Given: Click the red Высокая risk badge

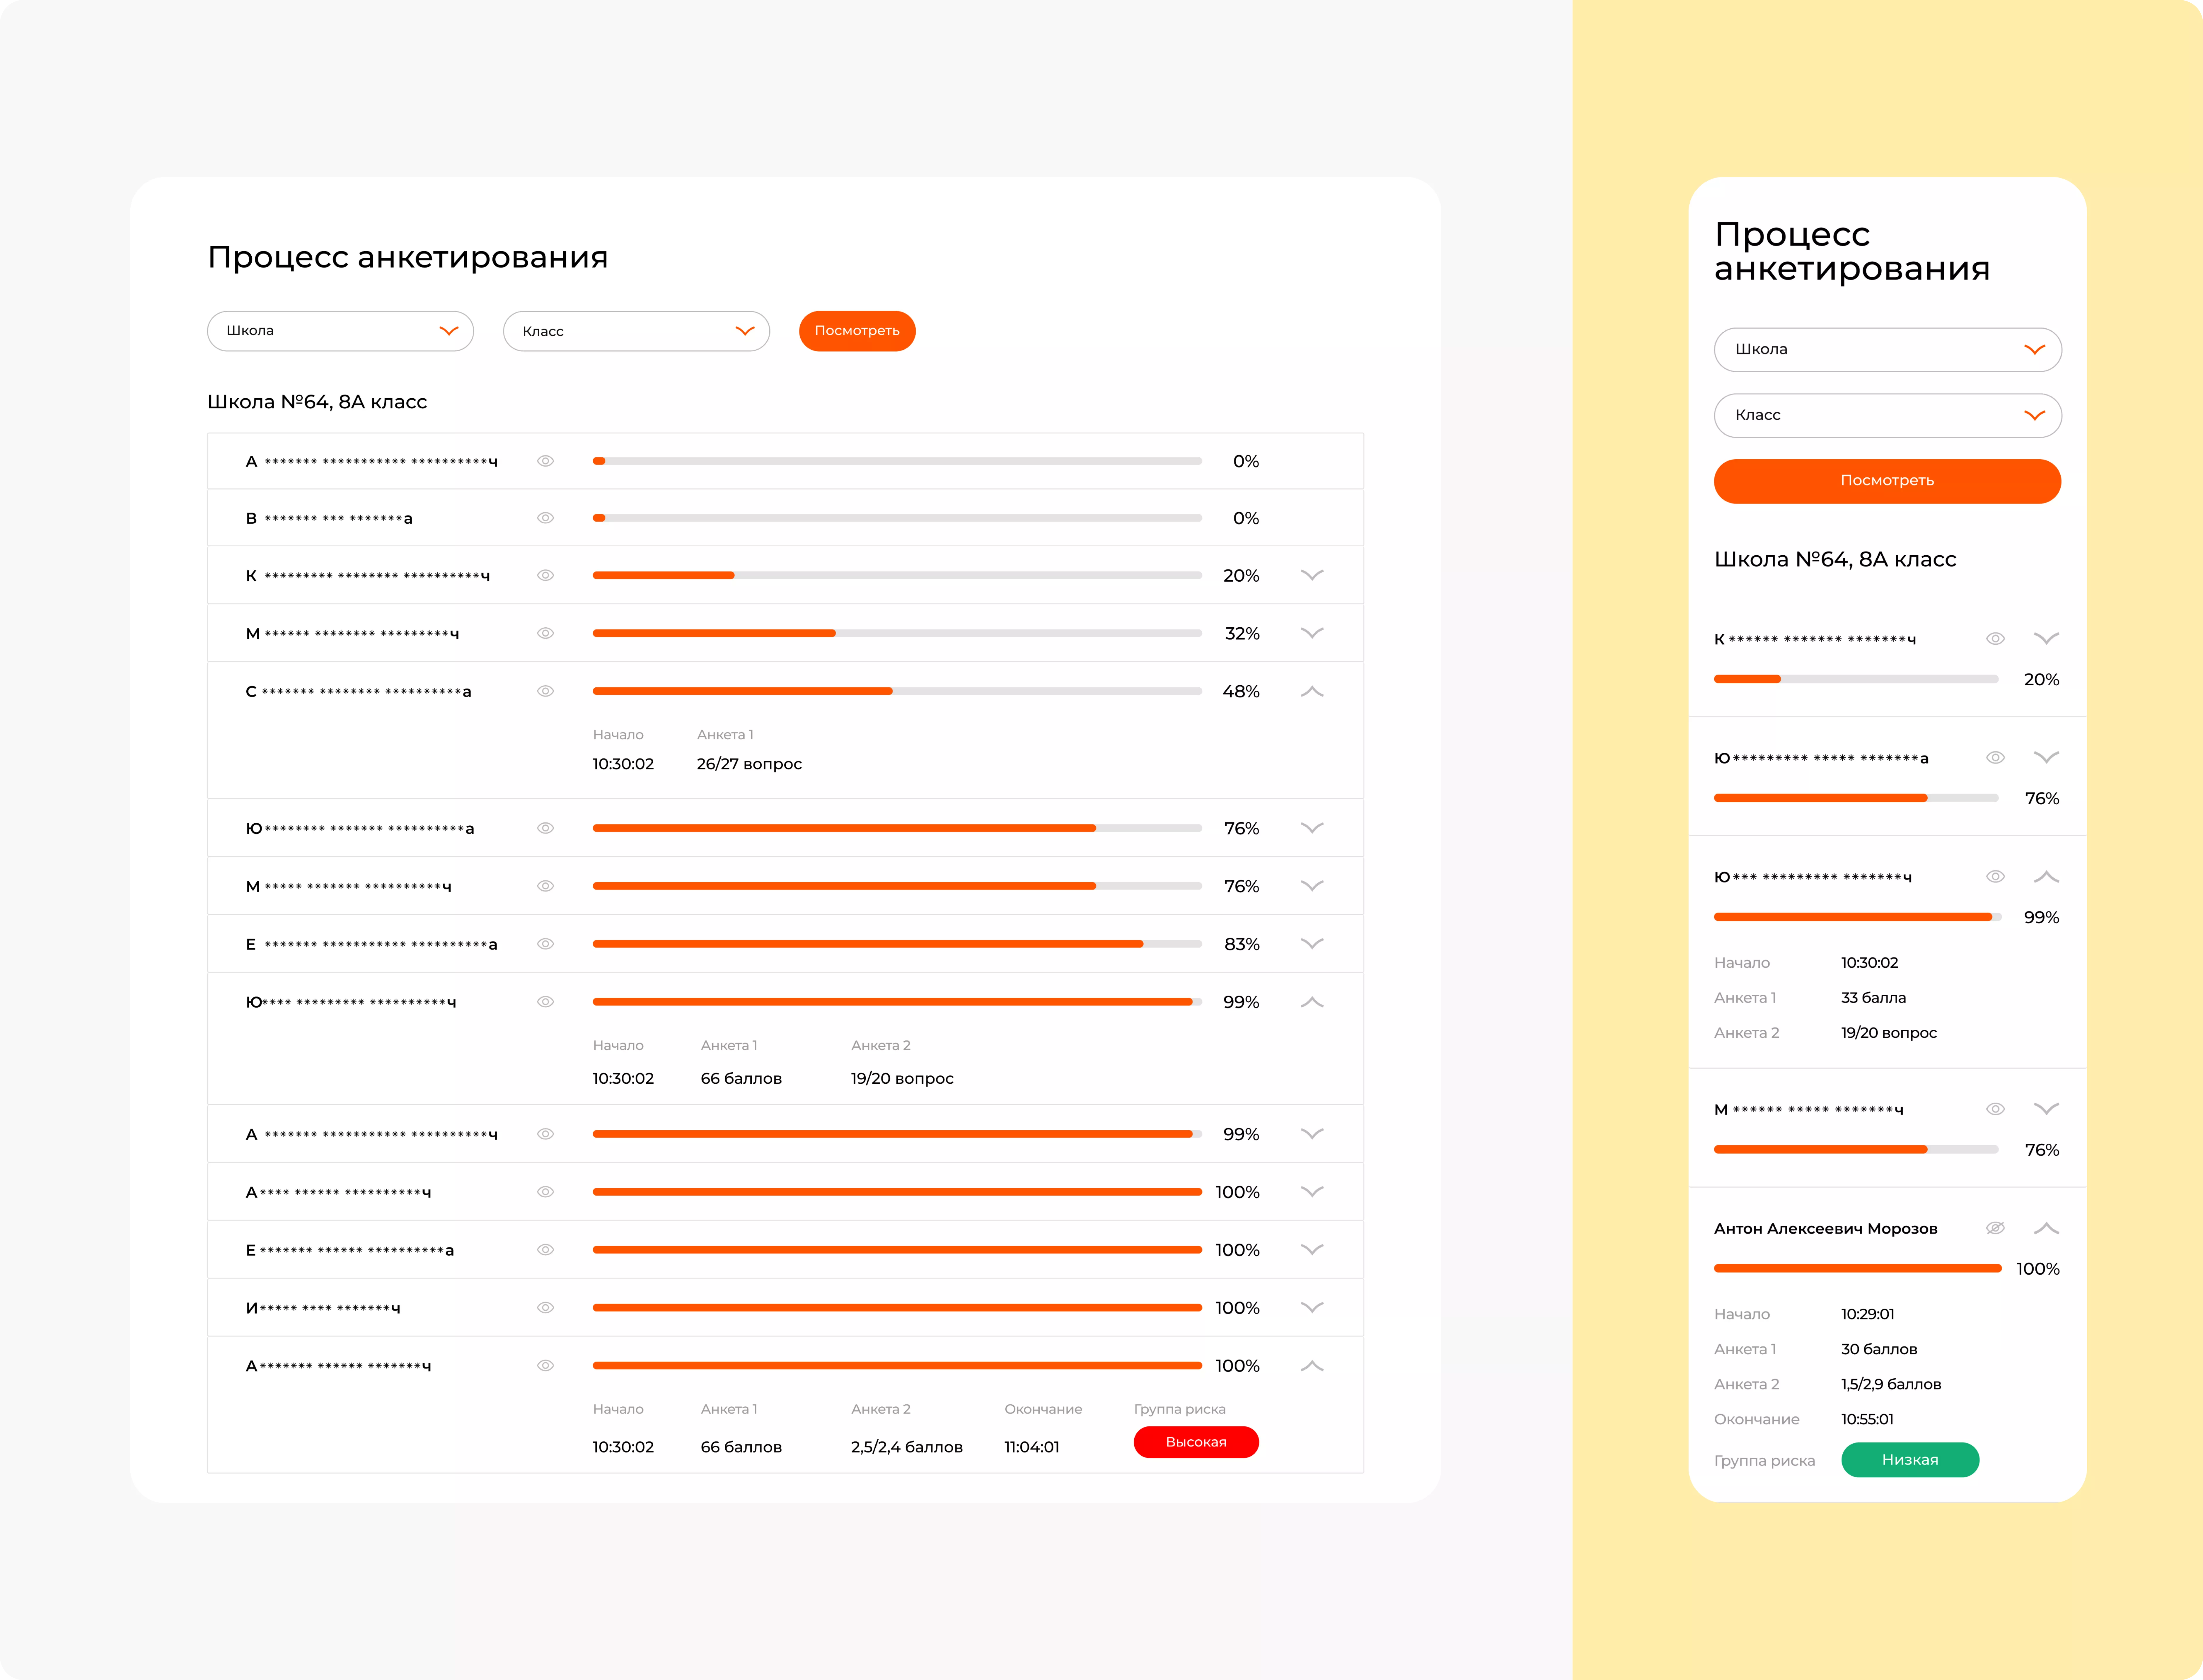Looking at the screenshot, I should (1196, 1442).
